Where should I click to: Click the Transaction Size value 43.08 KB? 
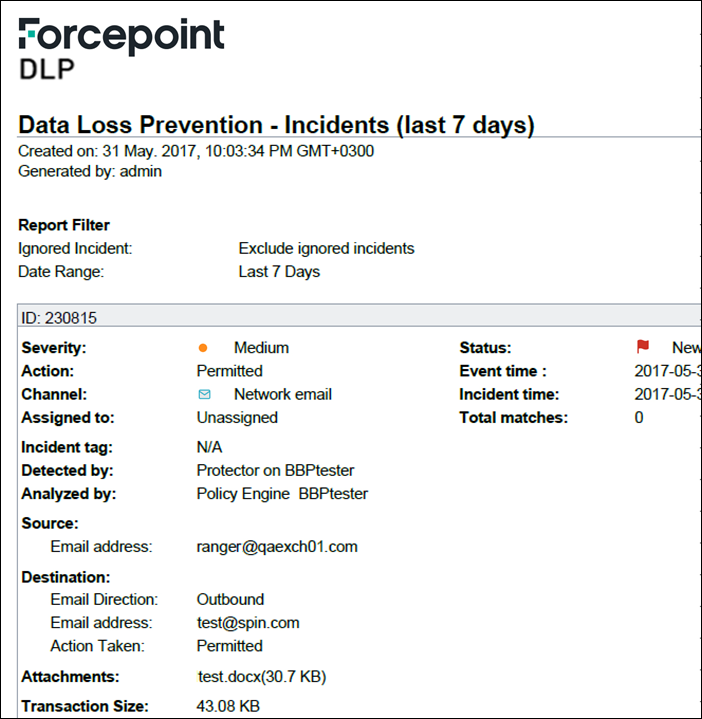click(228, 706)
